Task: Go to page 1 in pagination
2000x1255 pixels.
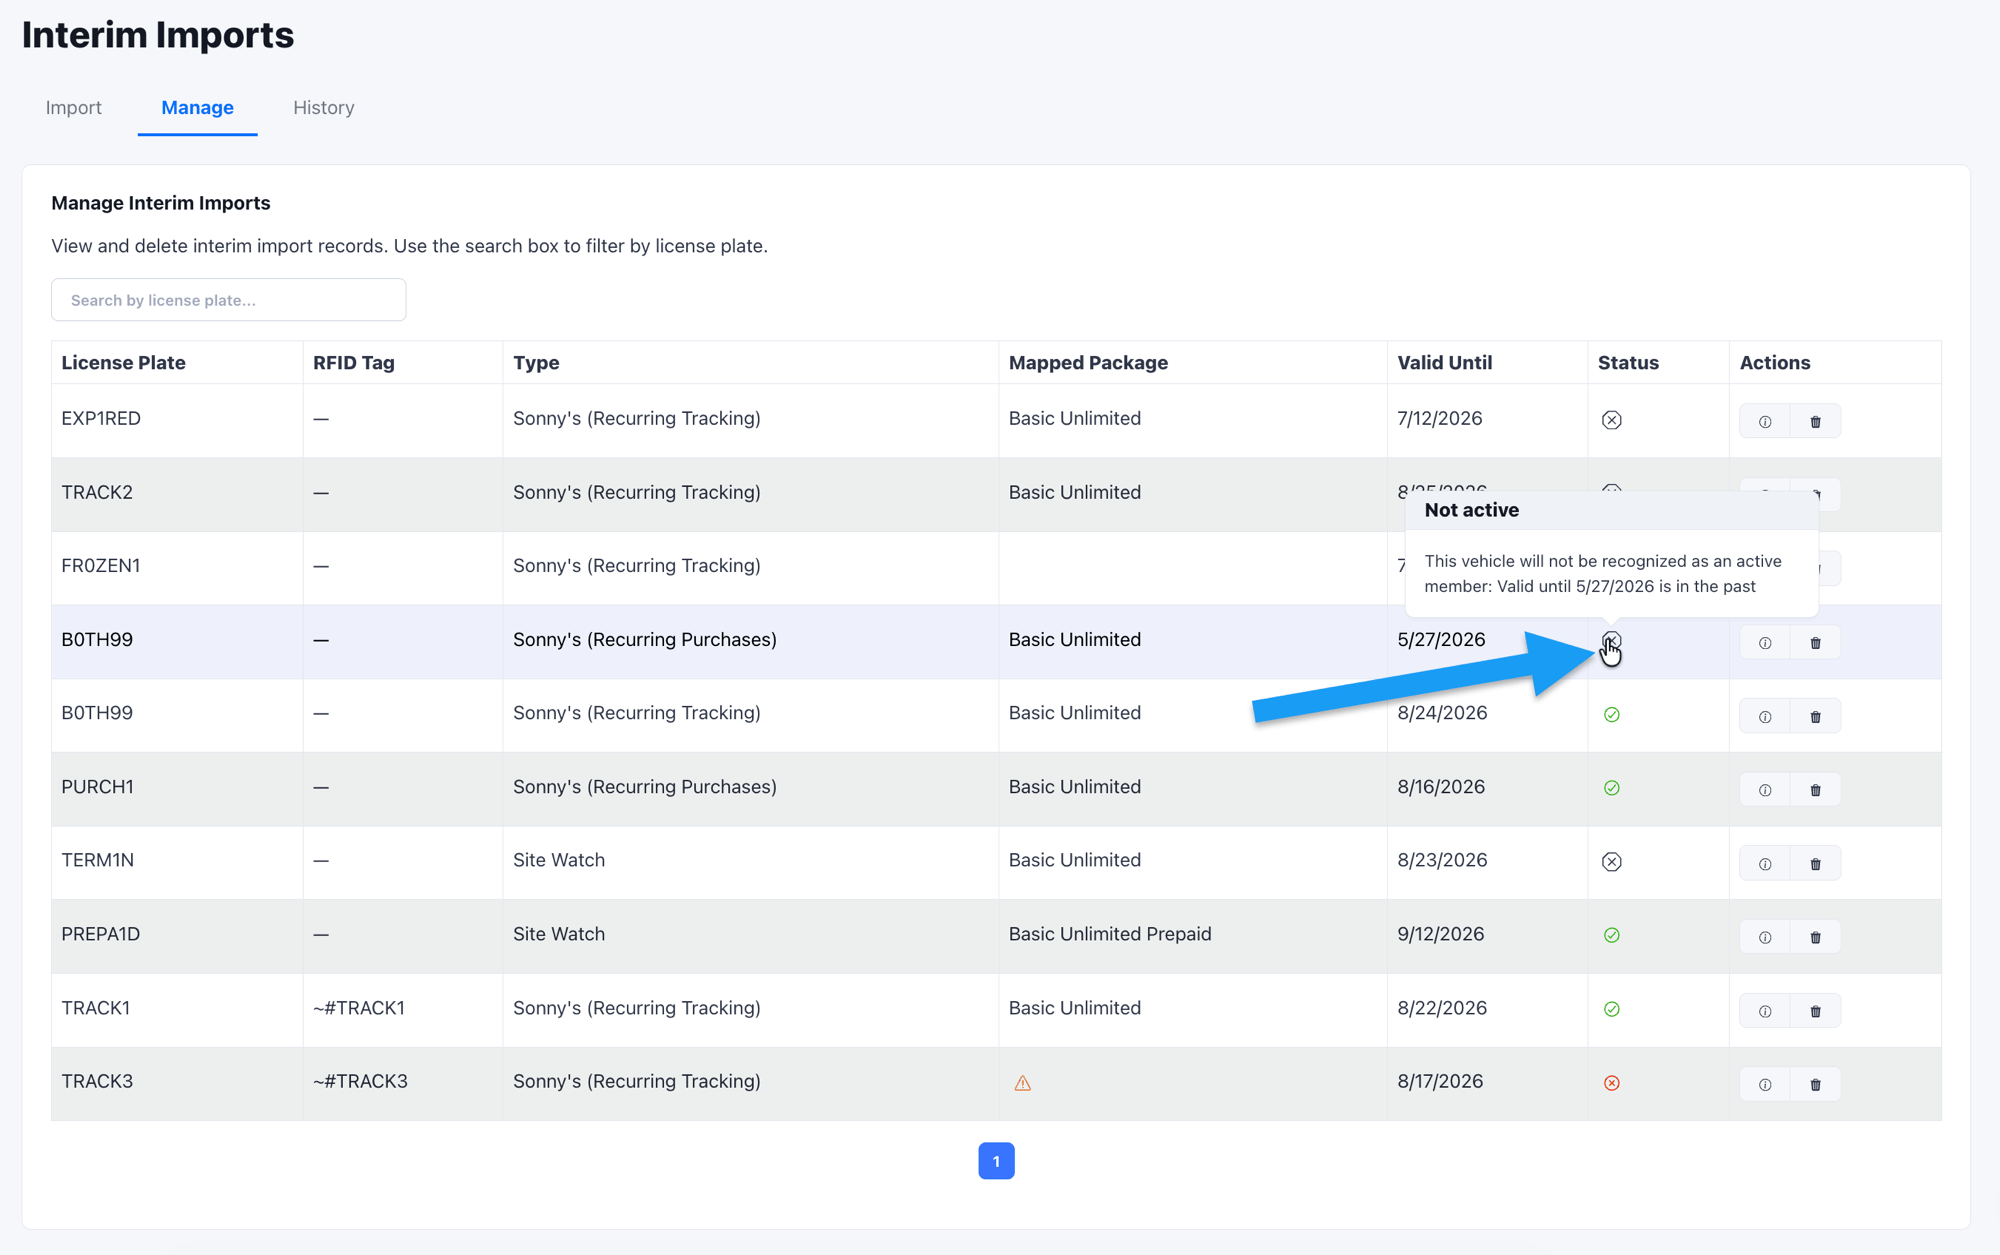Action: click(x=996, y=1161)
